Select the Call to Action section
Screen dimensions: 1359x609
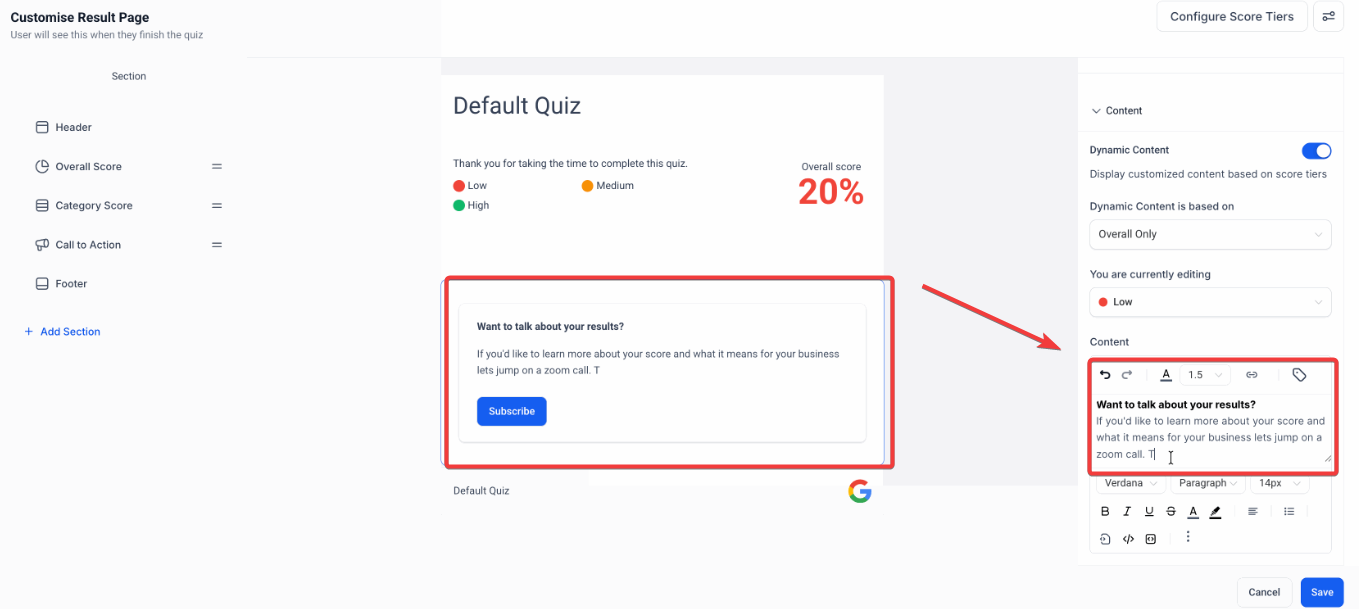point(90,245)
